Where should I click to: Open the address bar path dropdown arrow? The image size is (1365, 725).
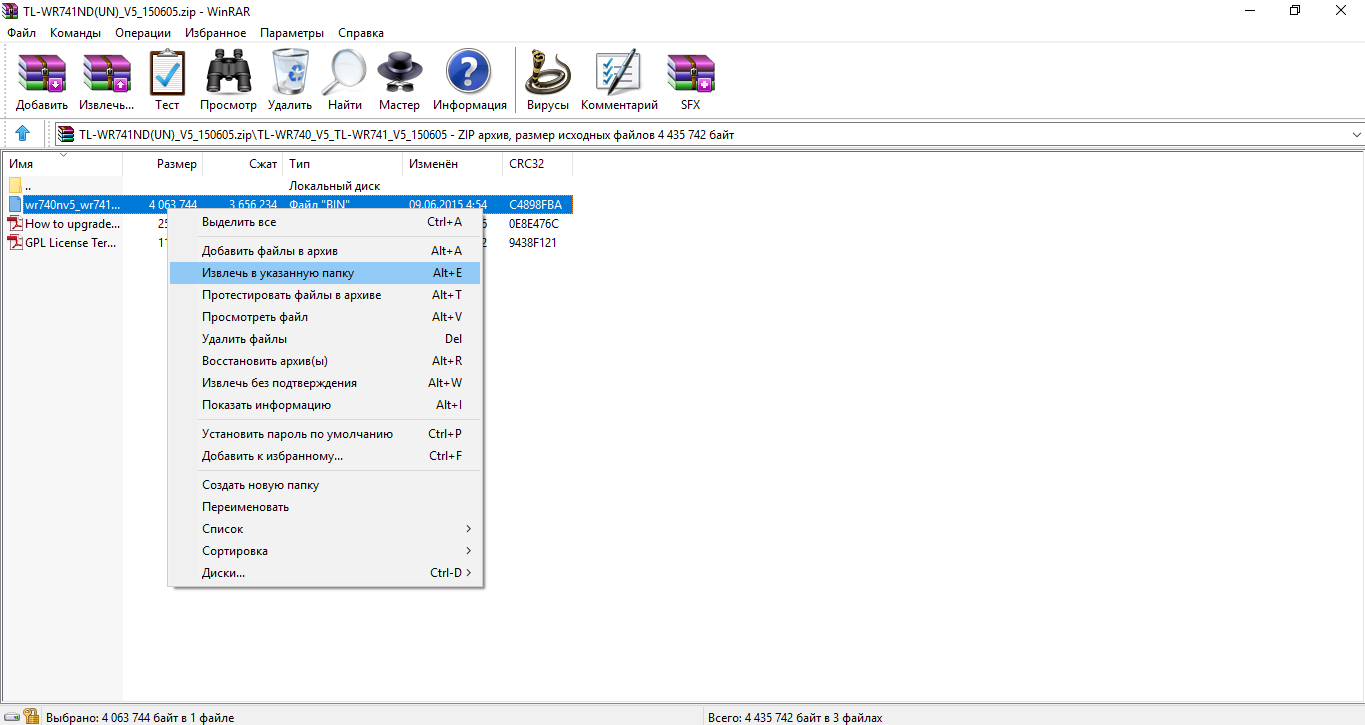(x=1356, y=134)
